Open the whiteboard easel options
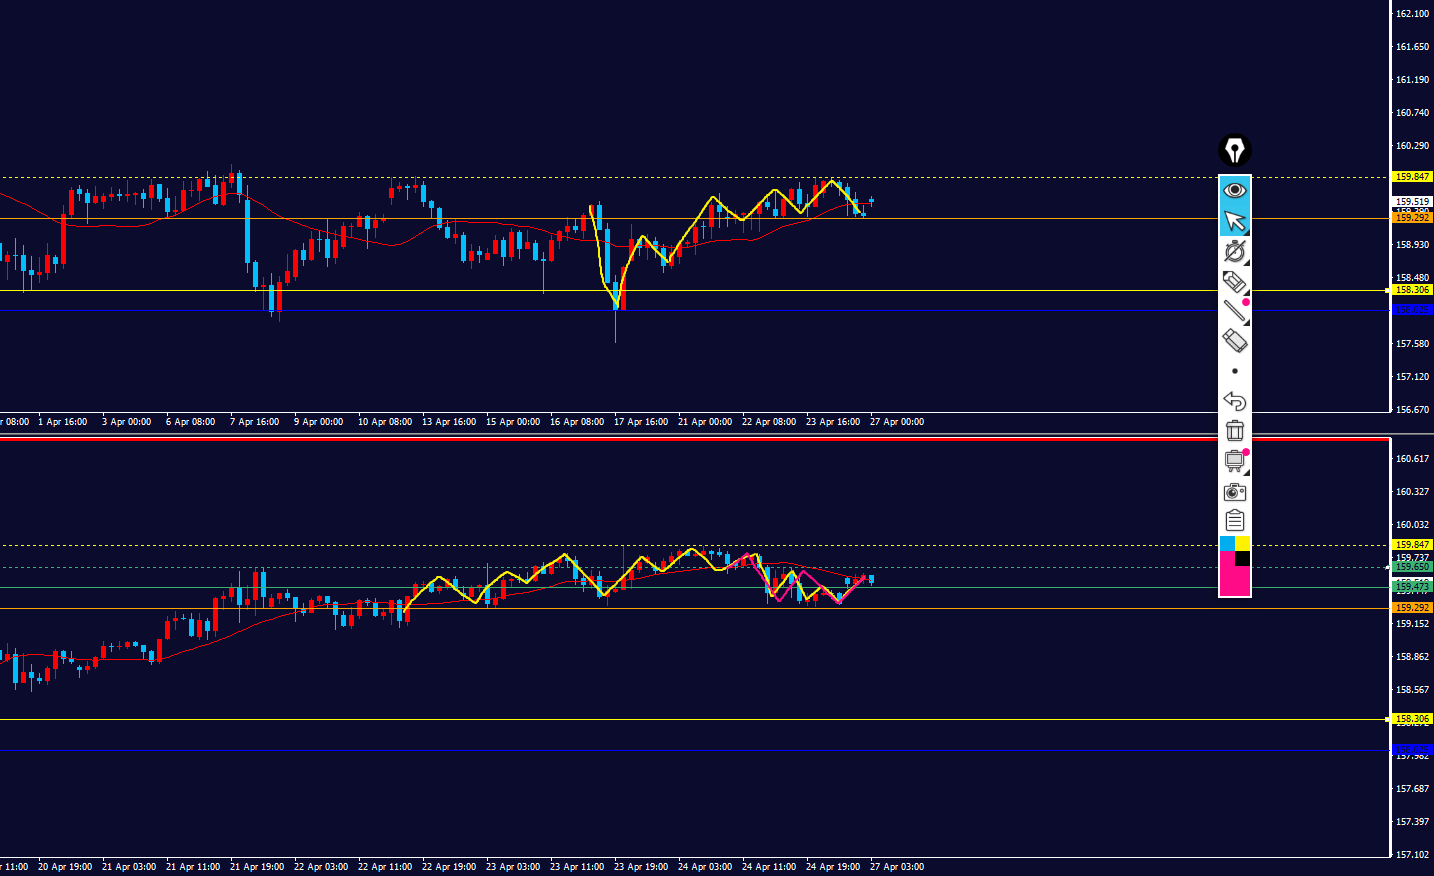Screen dimensions: 1434x876 1234,461
